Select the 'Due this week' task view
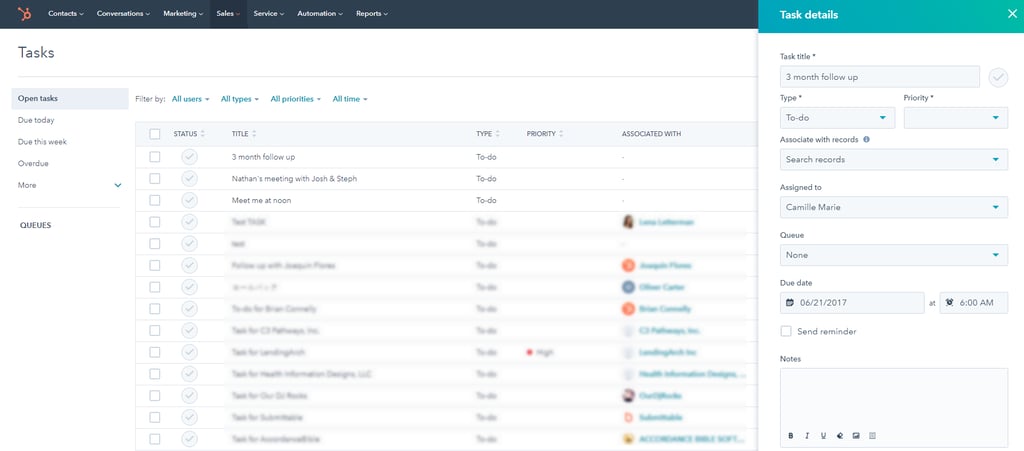The width and height of the screenshot is (1024, 451). [x=43, y=142]
